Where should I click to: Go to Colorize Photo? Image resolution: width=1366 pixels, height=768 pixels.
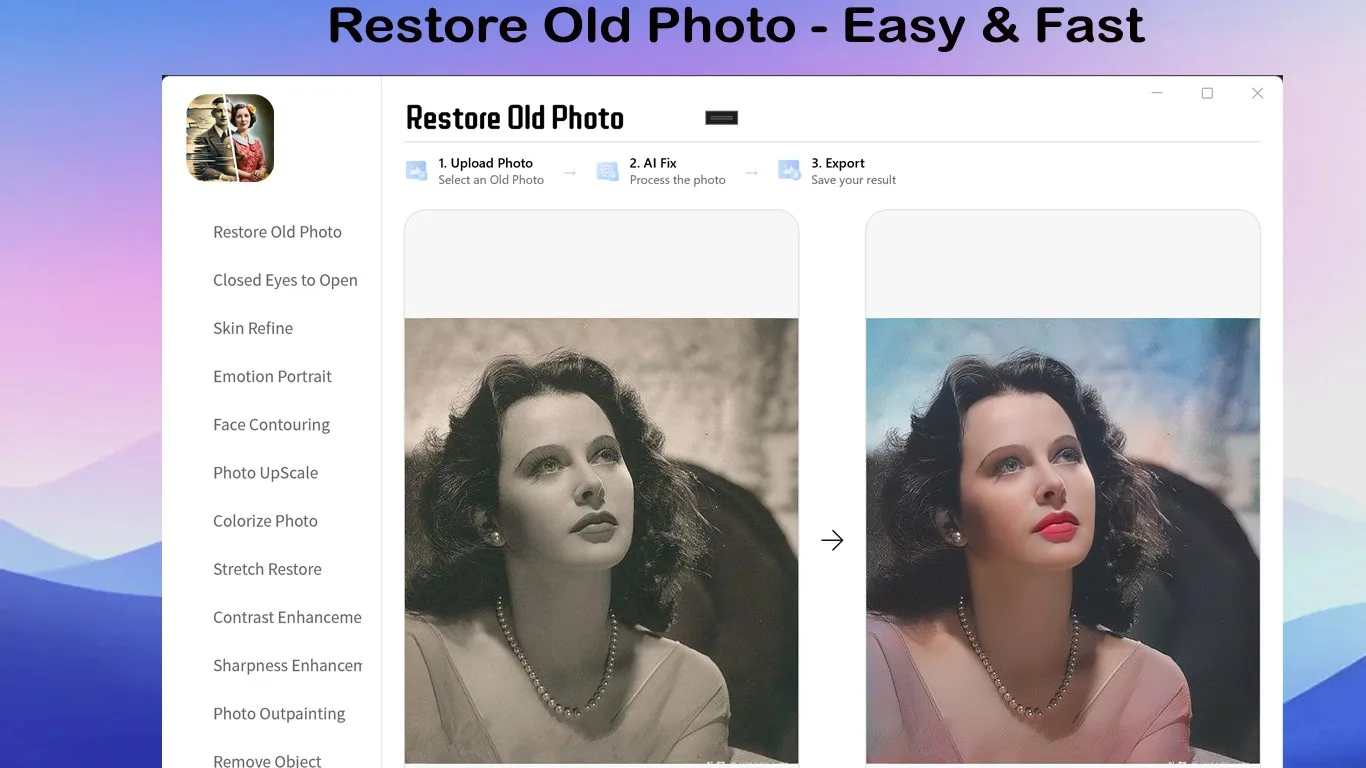(x=265, y=521)
